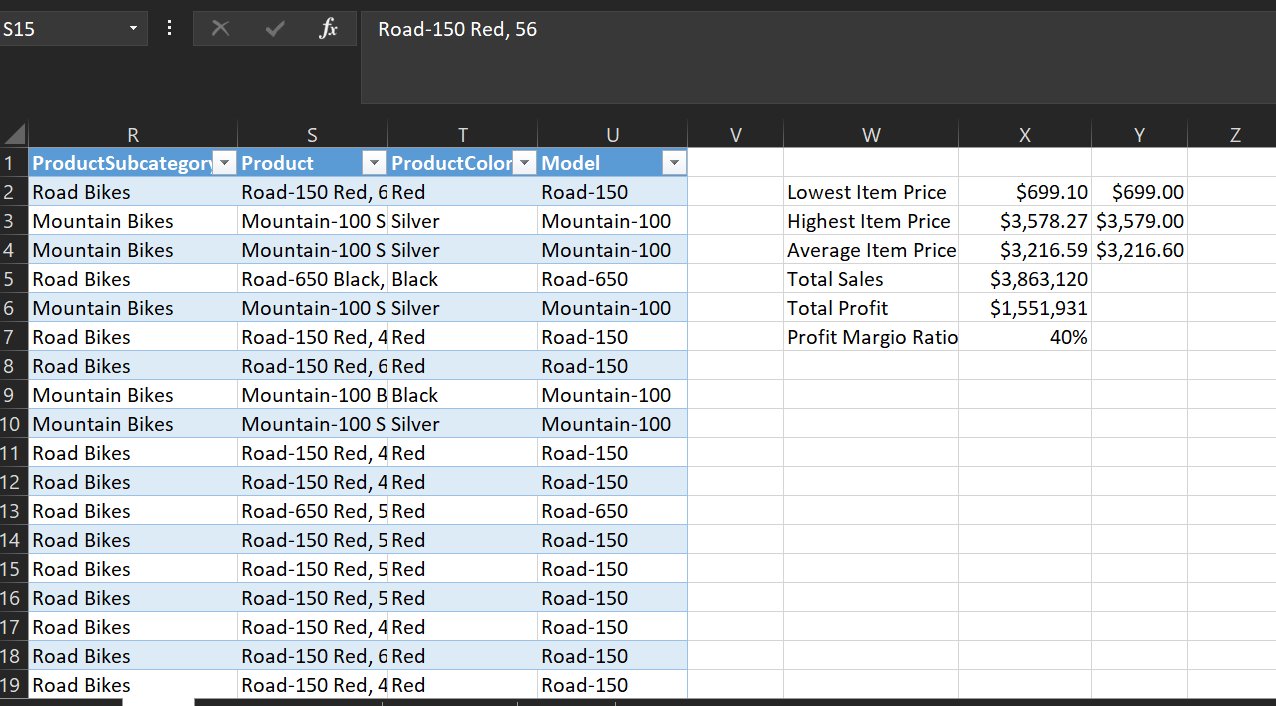This screenshot has width=1276, height=706.
Task: Open the ProductSubcategory filter dropdown
Action: click(225, 163)
